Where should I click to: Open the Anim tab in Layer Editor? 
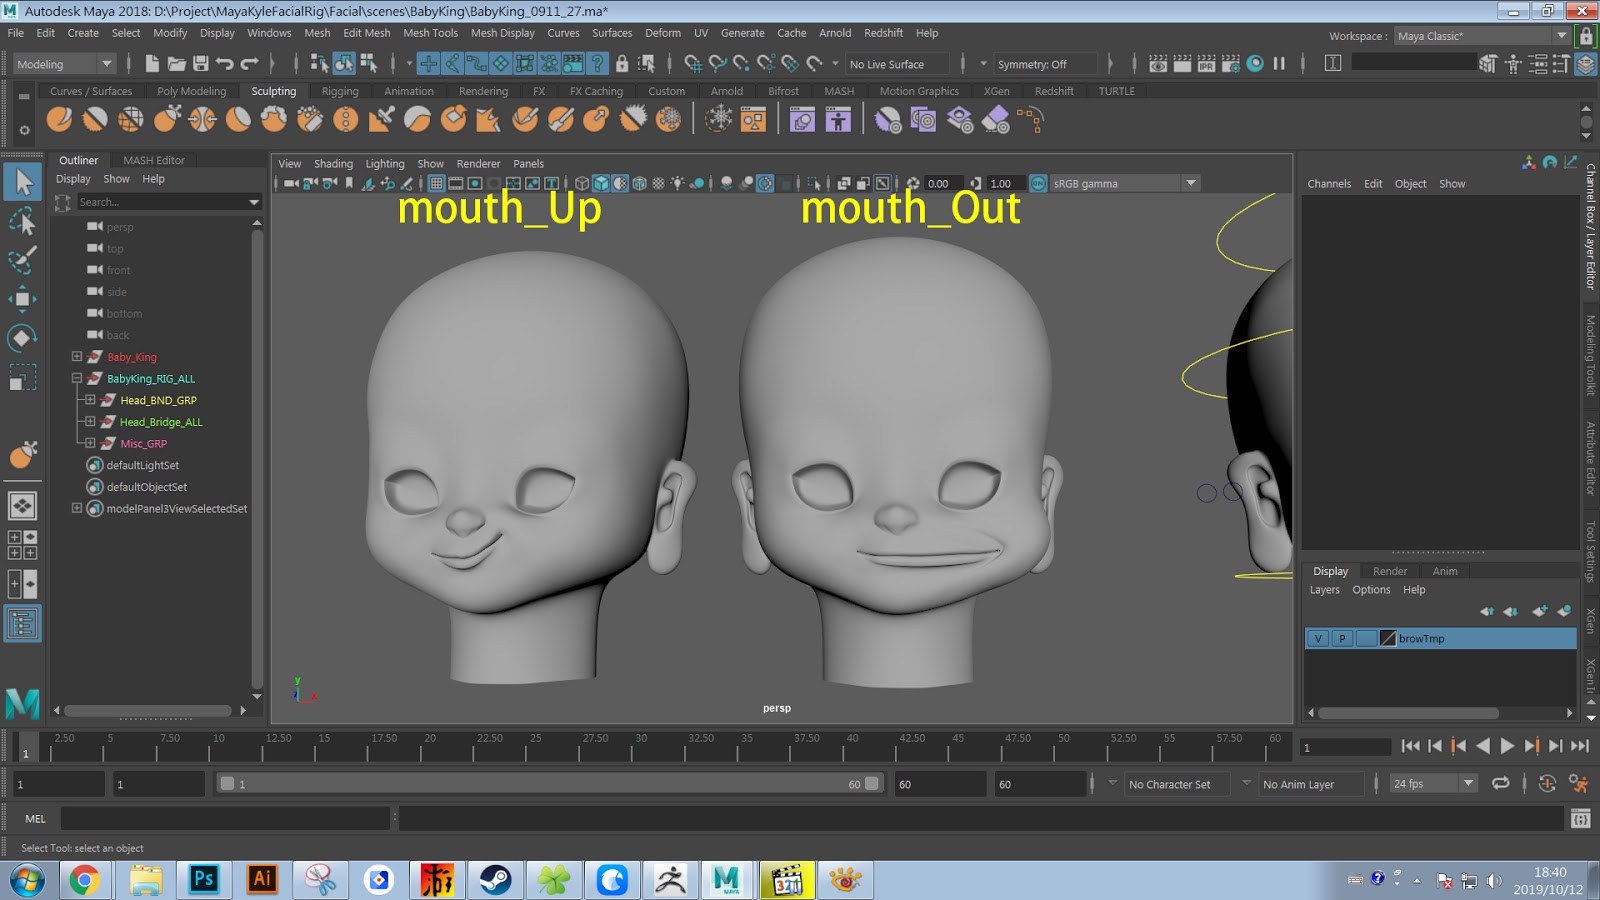click(1444, 571)
